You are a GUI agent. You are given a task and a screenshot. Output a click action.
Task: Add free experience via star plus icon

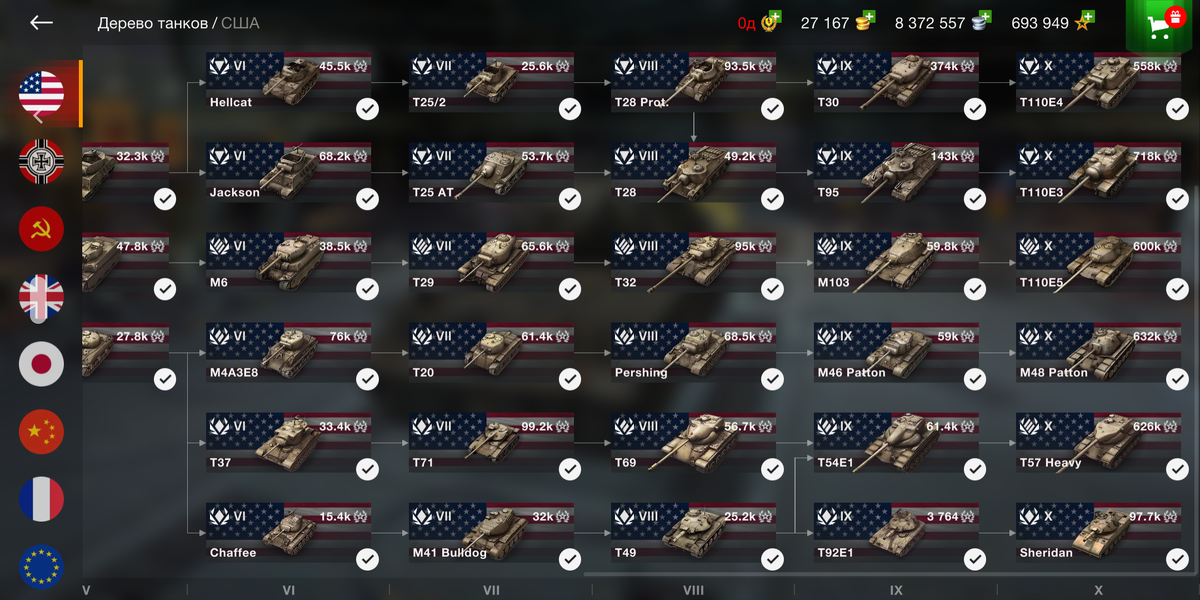click(x=1087, y=17)
